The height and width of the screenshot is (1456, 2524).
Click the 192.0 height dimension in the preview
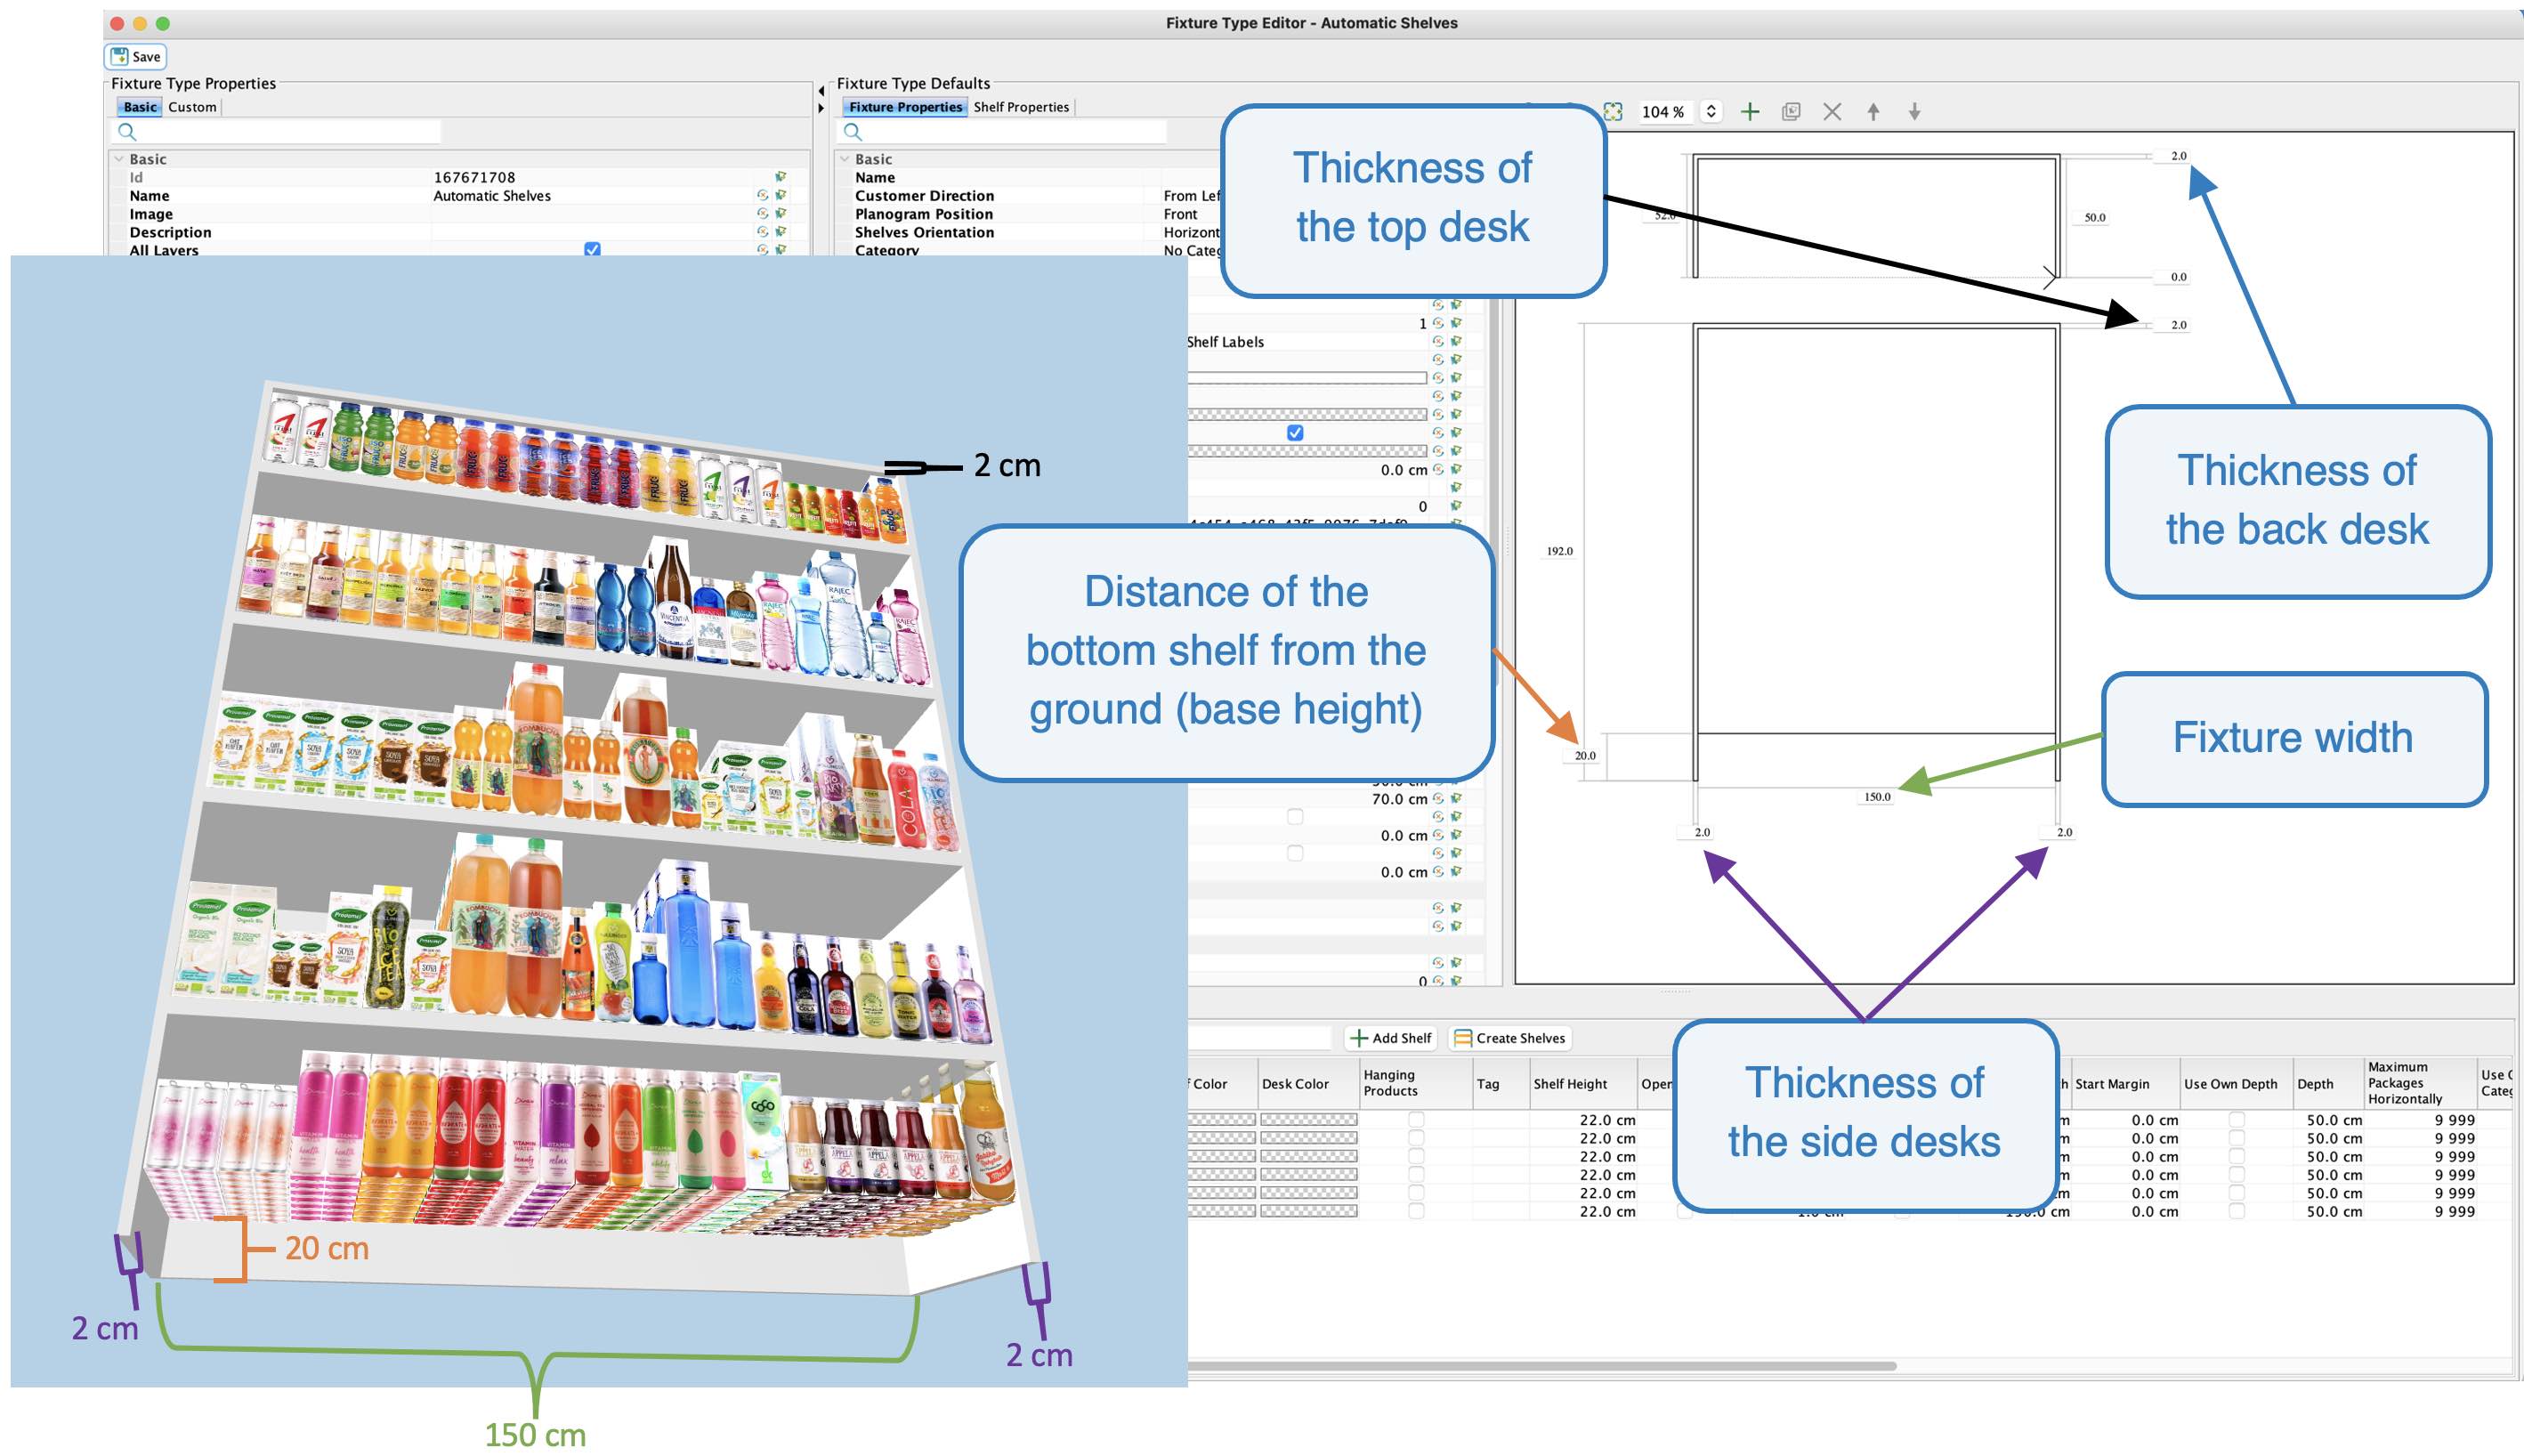pyautogui.click(x=1560, y=551)
